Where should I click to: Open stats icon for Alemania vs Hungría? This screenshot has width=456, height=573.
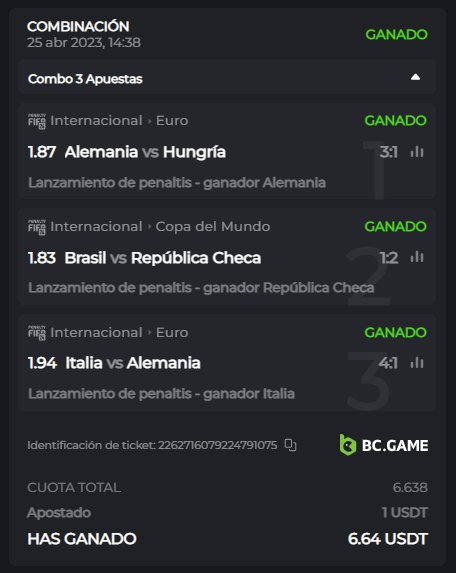(417, 152)
